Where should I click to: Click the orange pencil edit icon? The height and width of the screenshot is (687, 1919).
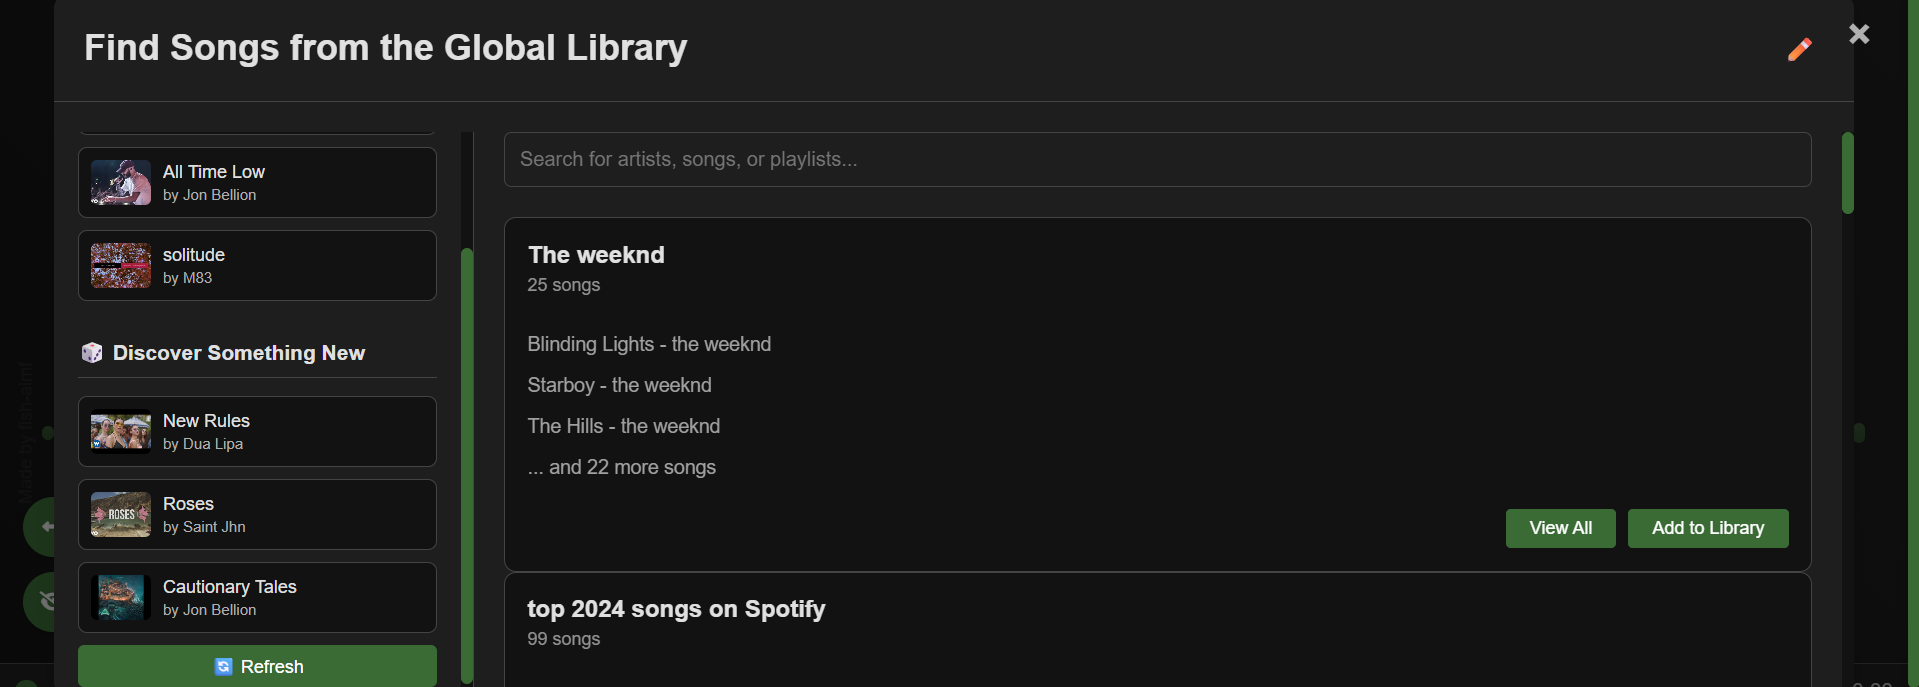coord(1800,49)
